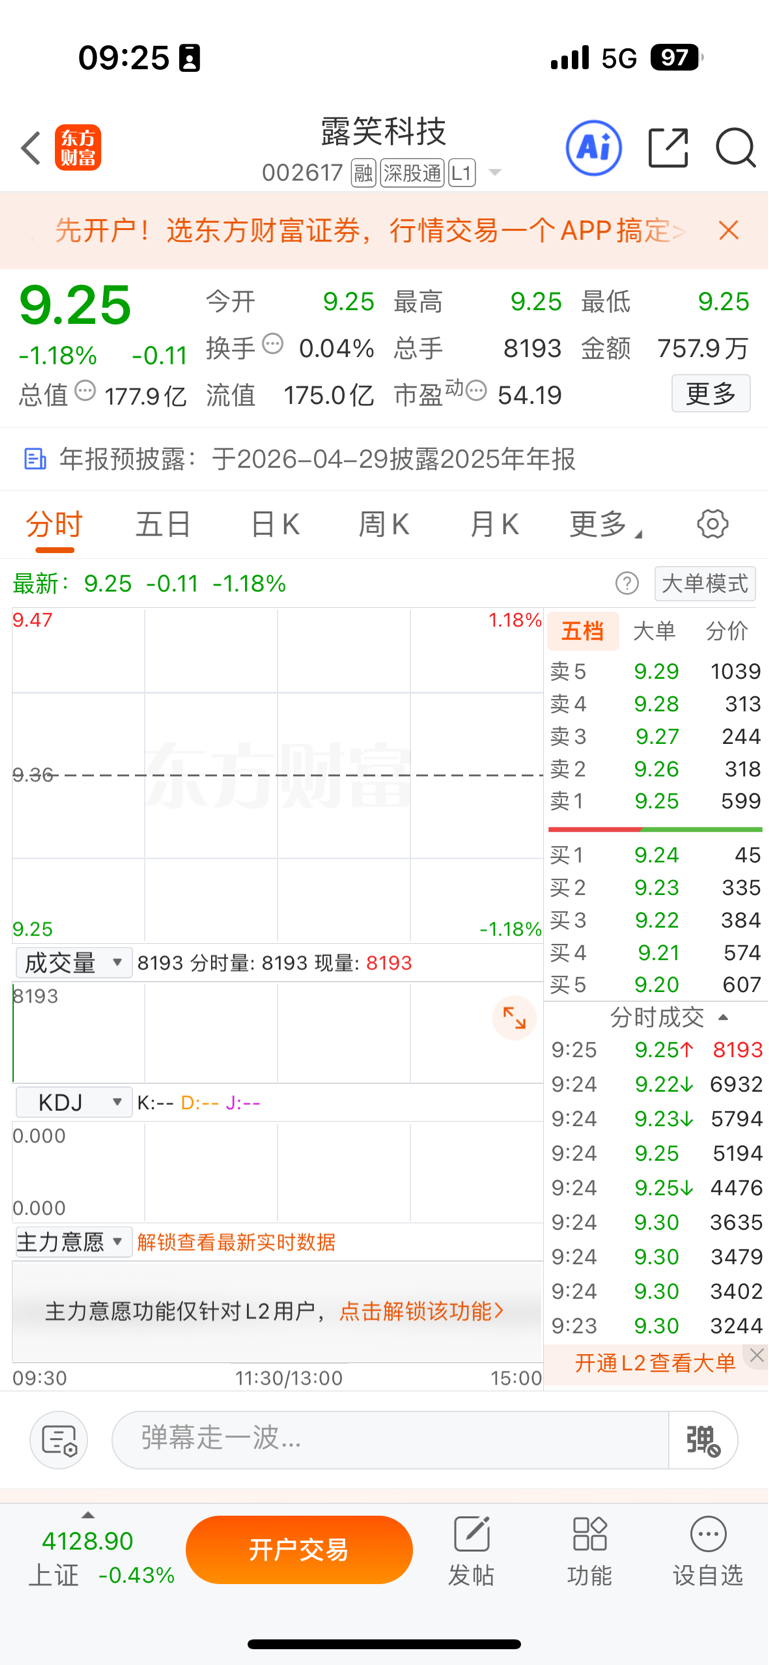Image resolution: width=769 pixels, height=1665 pixels.
Task: Tap the 卖1 9.25 order row
Action: click(x=656, y=801)
